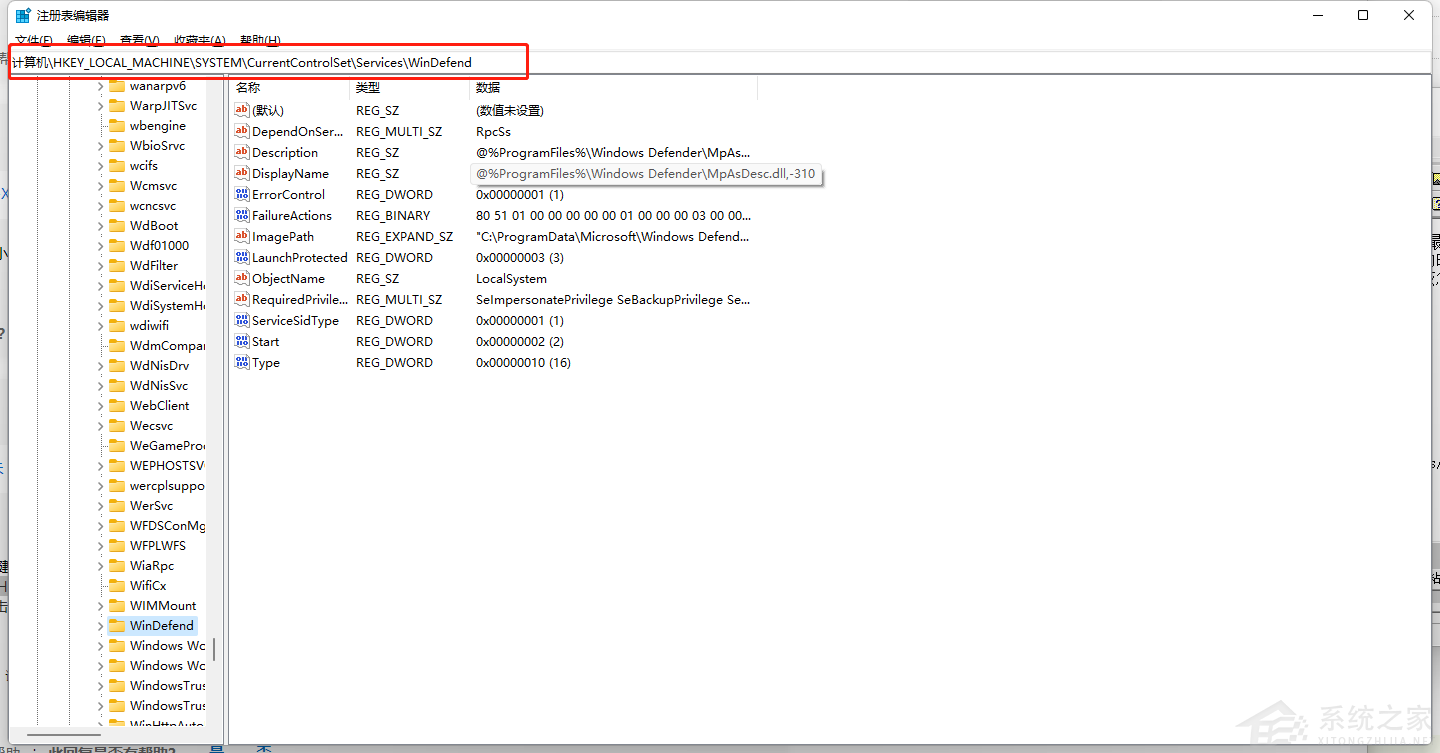This screenshot has height=753, width=1440.
Task: Click the ImagePath string value icon
Action: [x=242, y=237]
